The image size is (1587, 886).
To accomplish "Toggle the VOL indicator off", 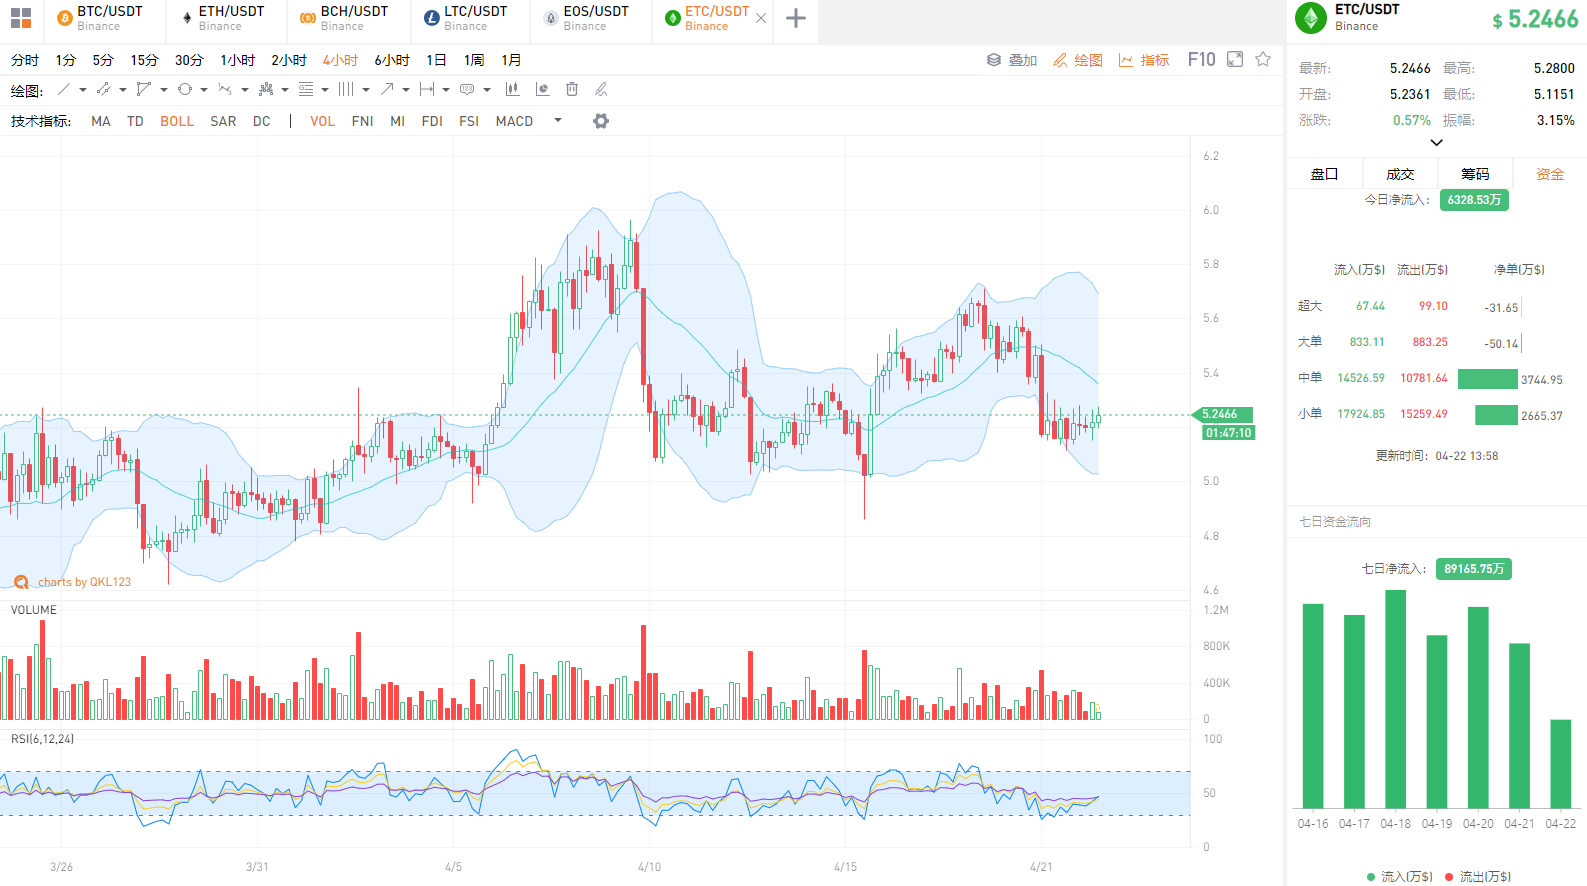I will coord(322,121).
